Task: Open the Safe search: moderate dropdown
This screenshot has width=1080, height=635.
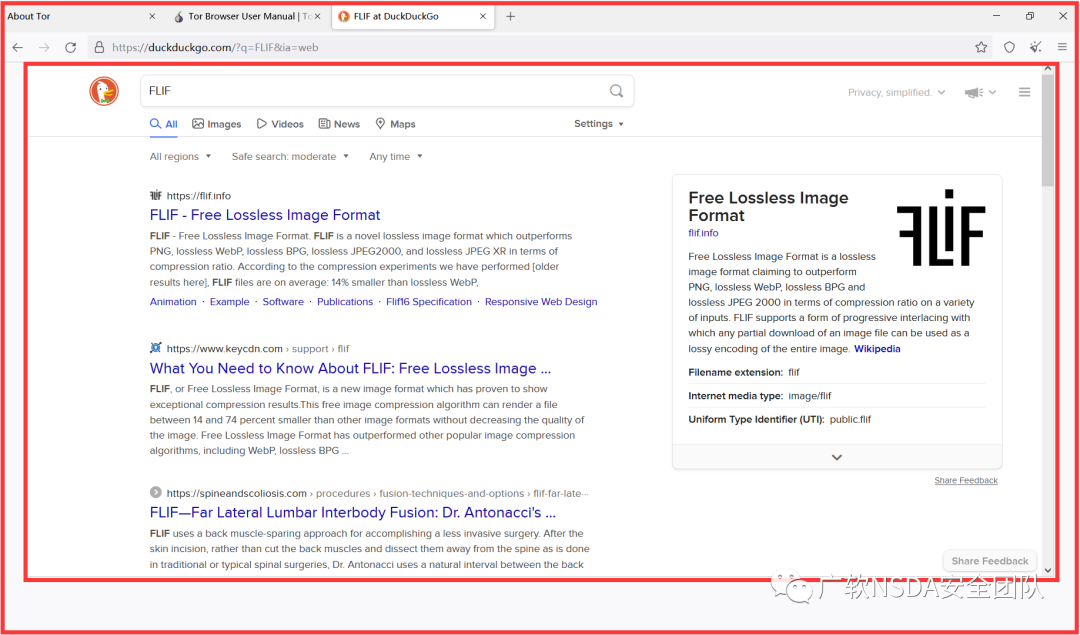Action: 290,156
